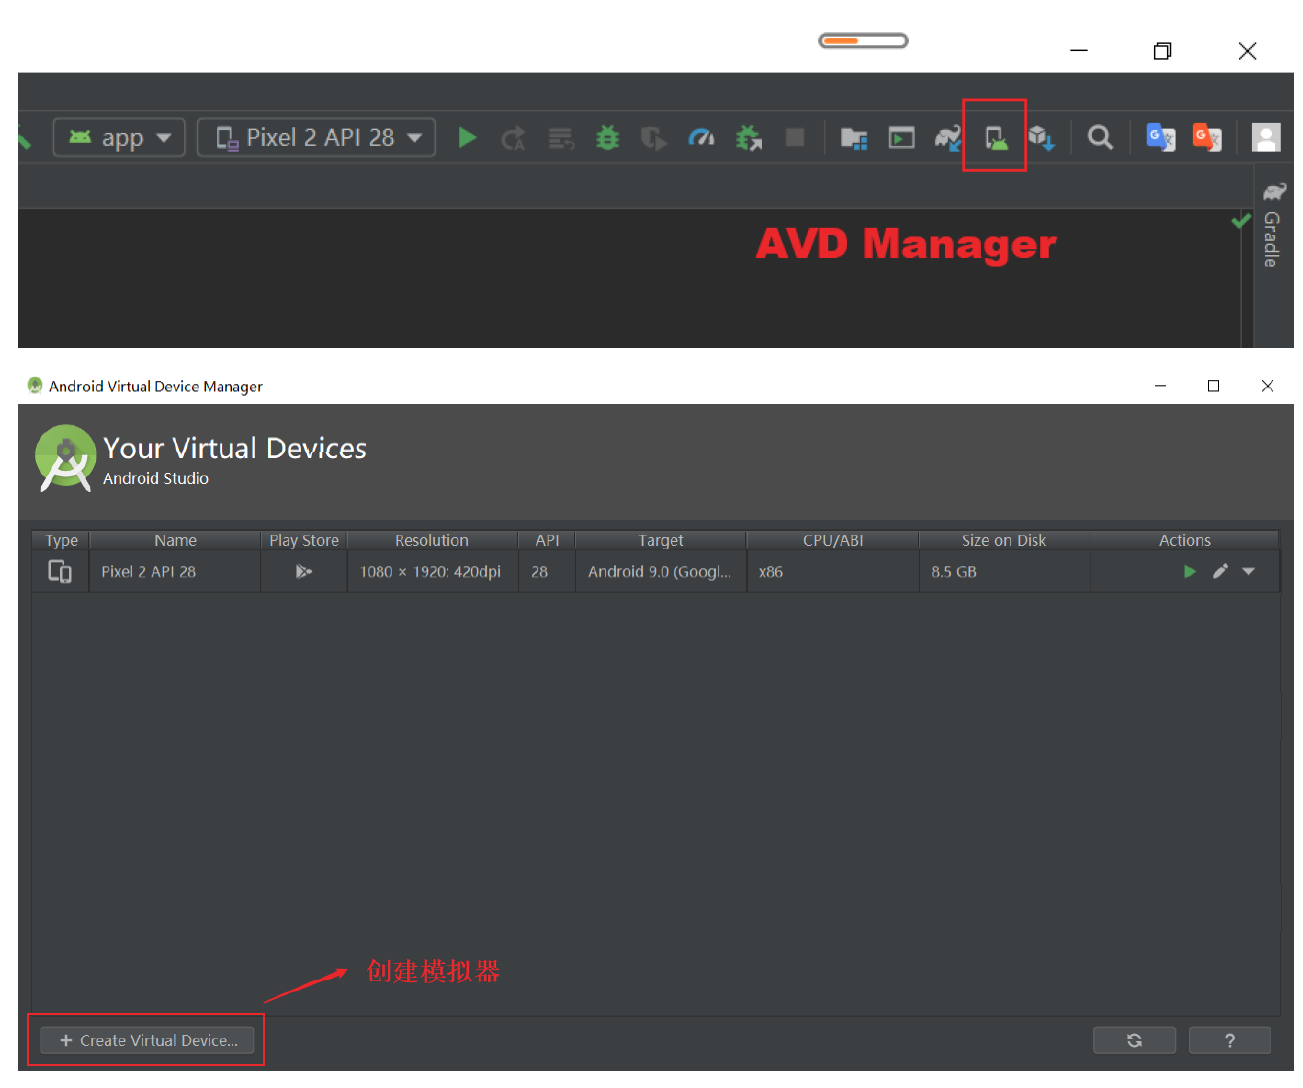Click Apply Changes and Restart Activity icon
1303x1088 pixels.
pos(514,138)
